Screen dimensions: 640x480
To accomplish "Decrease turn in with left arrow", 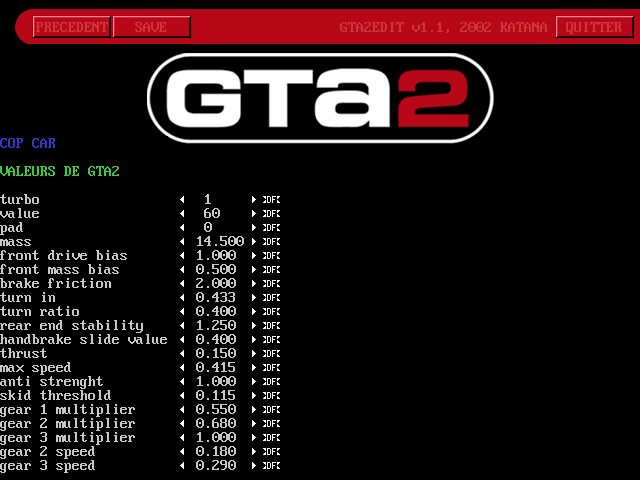I will [x=182, y=298].
